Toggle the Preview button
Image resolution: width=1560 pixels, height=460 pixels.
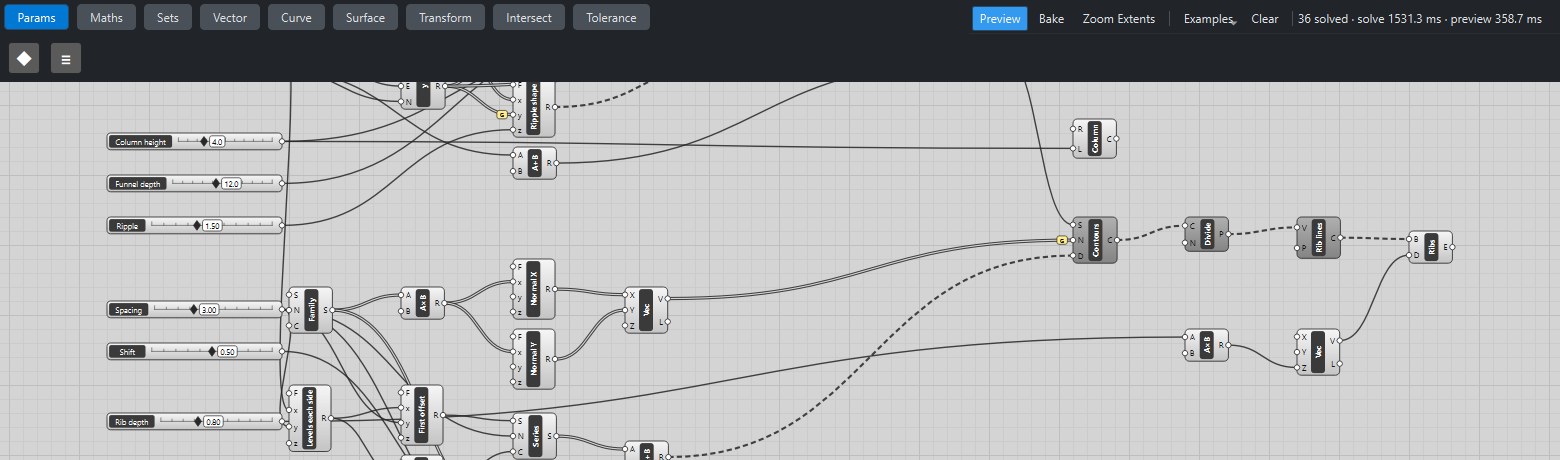click(x=1000, y=18)
